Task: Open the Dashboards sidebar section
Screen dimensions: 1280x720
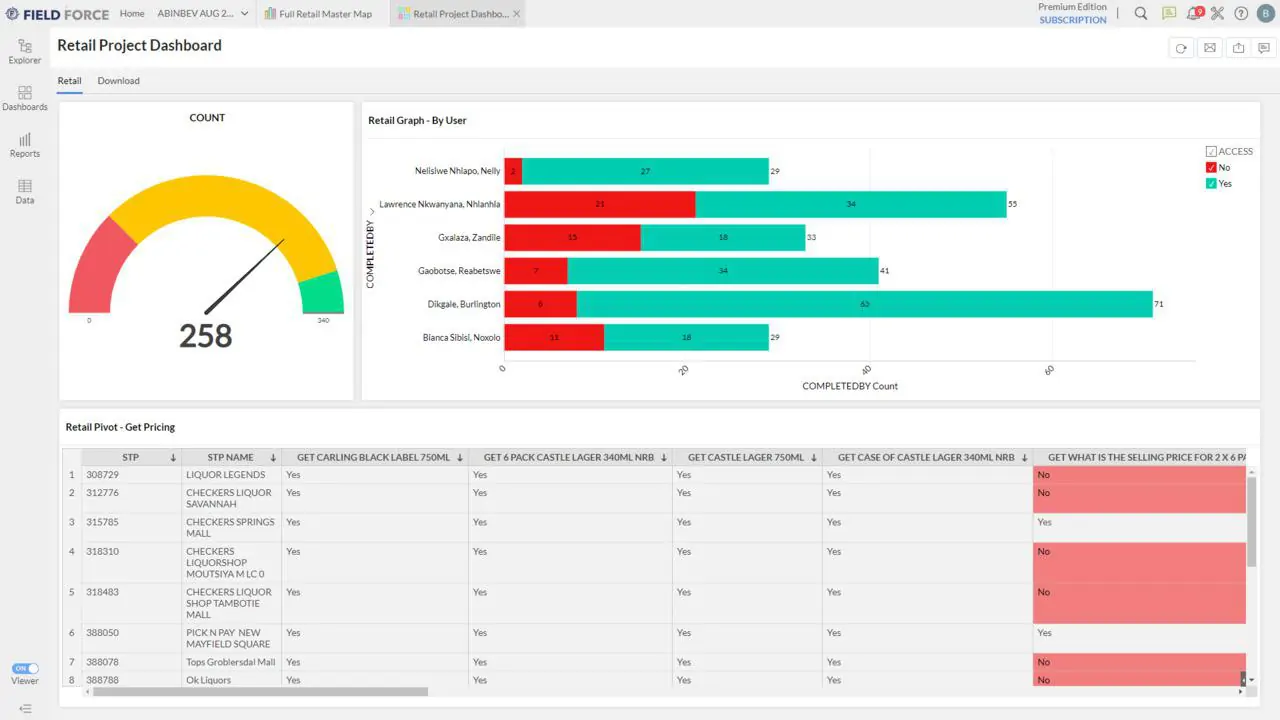Action: coord(25,98)
